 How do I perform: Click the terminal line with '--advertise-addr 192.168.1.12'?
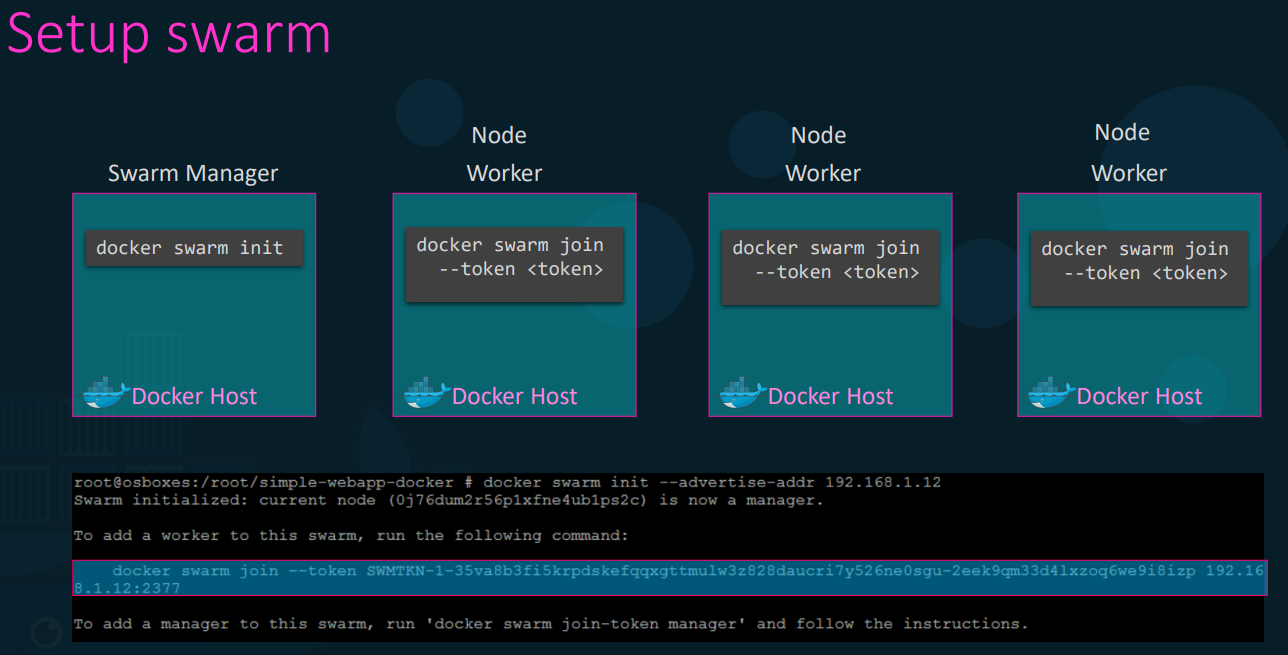click(507, 482)
